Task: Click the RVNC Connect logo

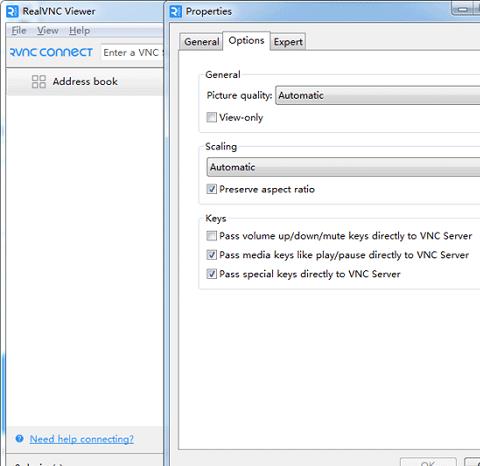Action: point(51,52)
